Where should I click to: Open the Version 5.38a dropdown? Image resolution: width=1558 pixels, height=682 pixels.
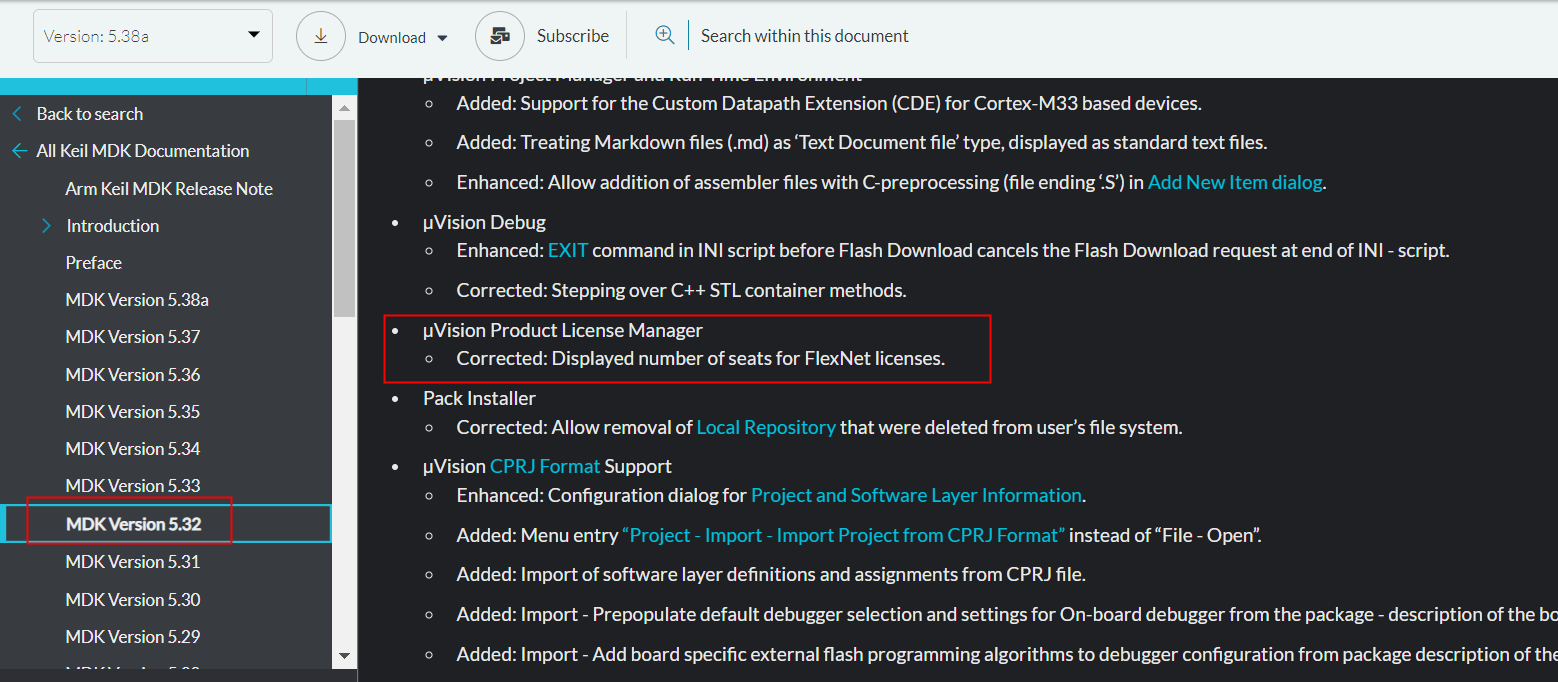[x=153, y=36]
